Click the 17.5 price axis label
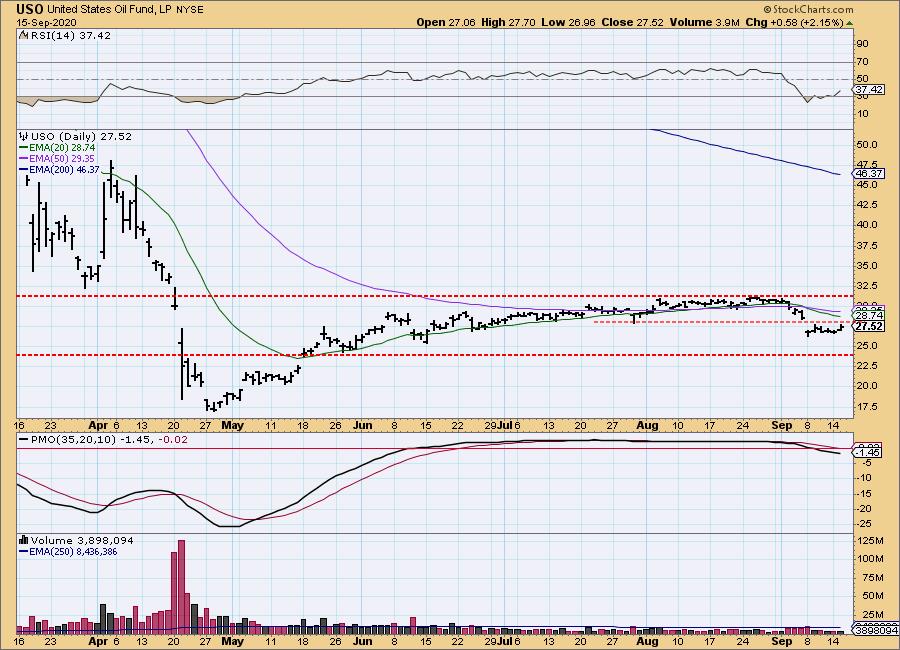 click(867, 407)
